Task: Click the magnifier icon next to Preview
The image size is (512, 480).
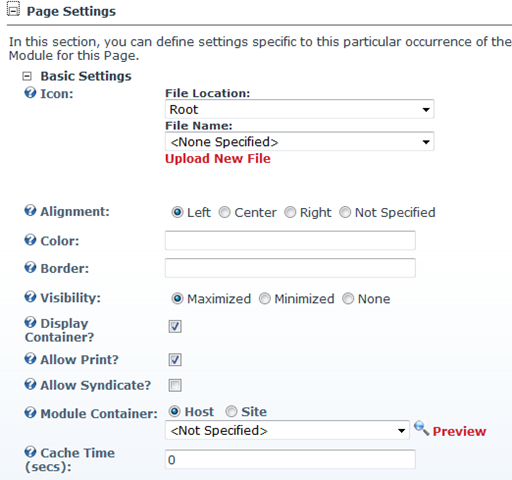Action: click(421, 428)
